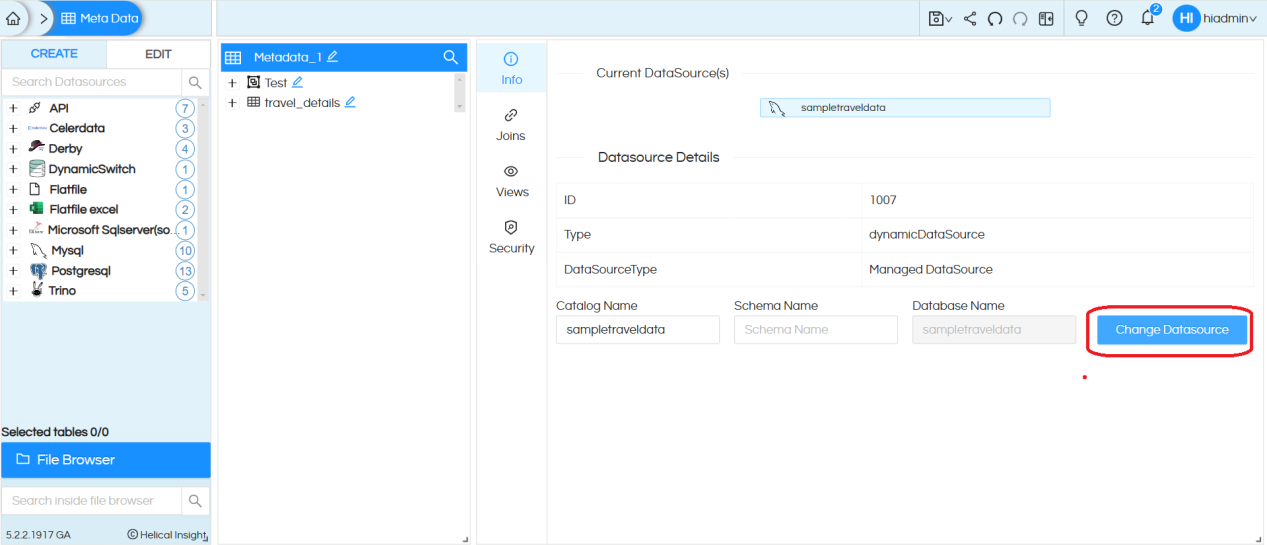
Task: Open the Info tab
Action: (511, 68)
